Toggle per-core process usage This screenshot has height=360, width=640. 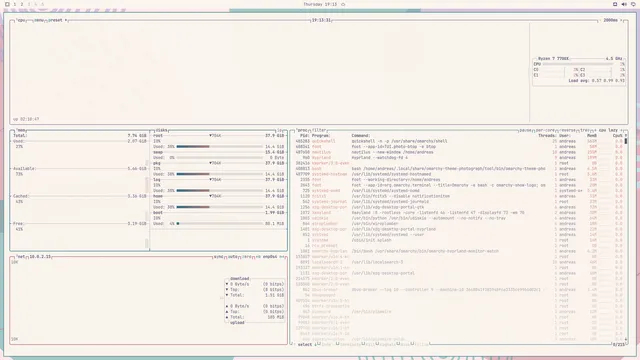tap(545, 130)
